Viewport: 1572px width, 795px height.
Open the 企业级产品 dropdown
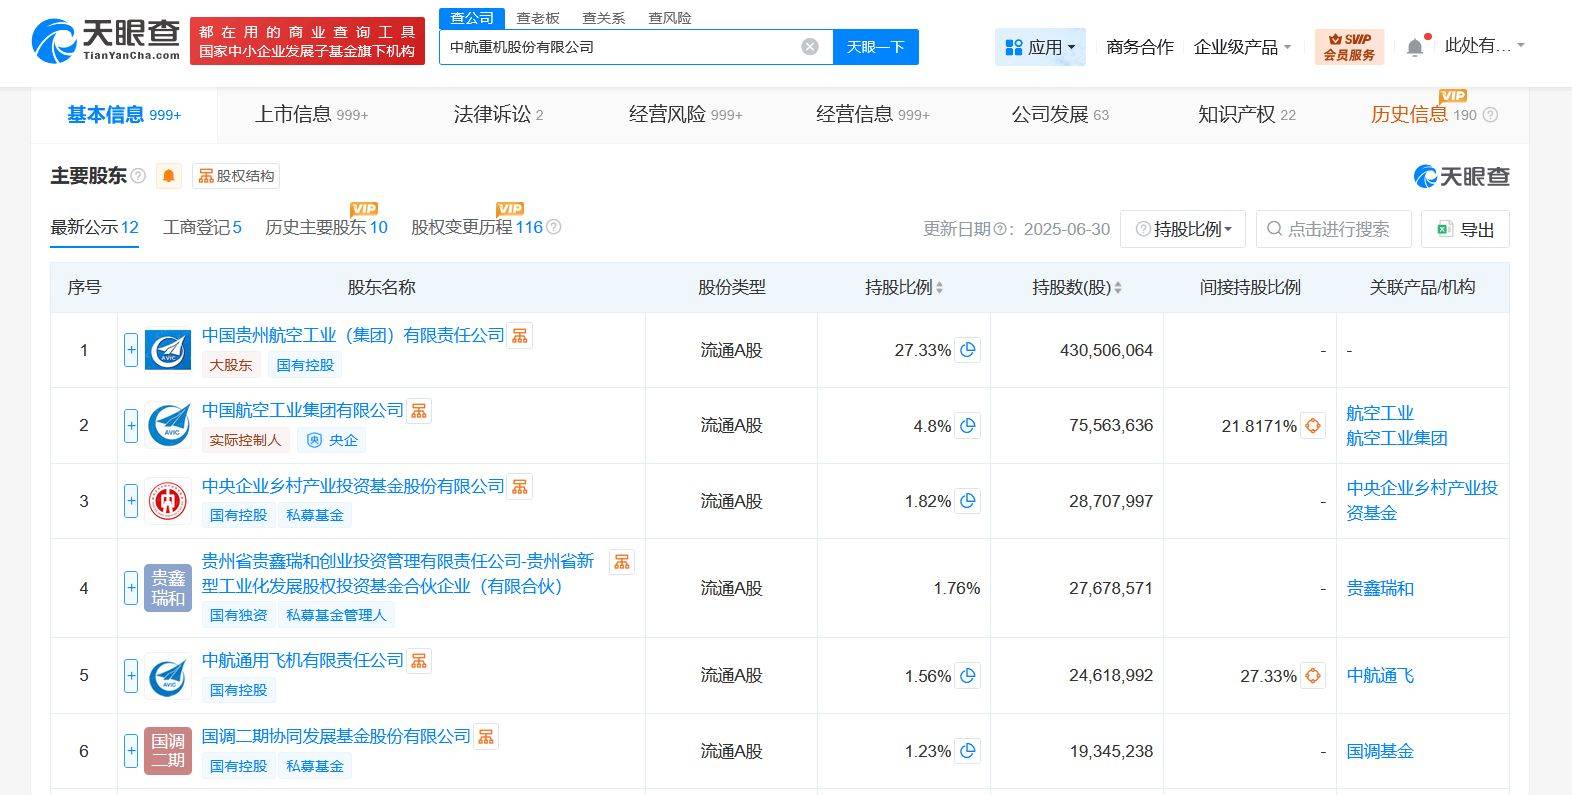click(1242, 47)
